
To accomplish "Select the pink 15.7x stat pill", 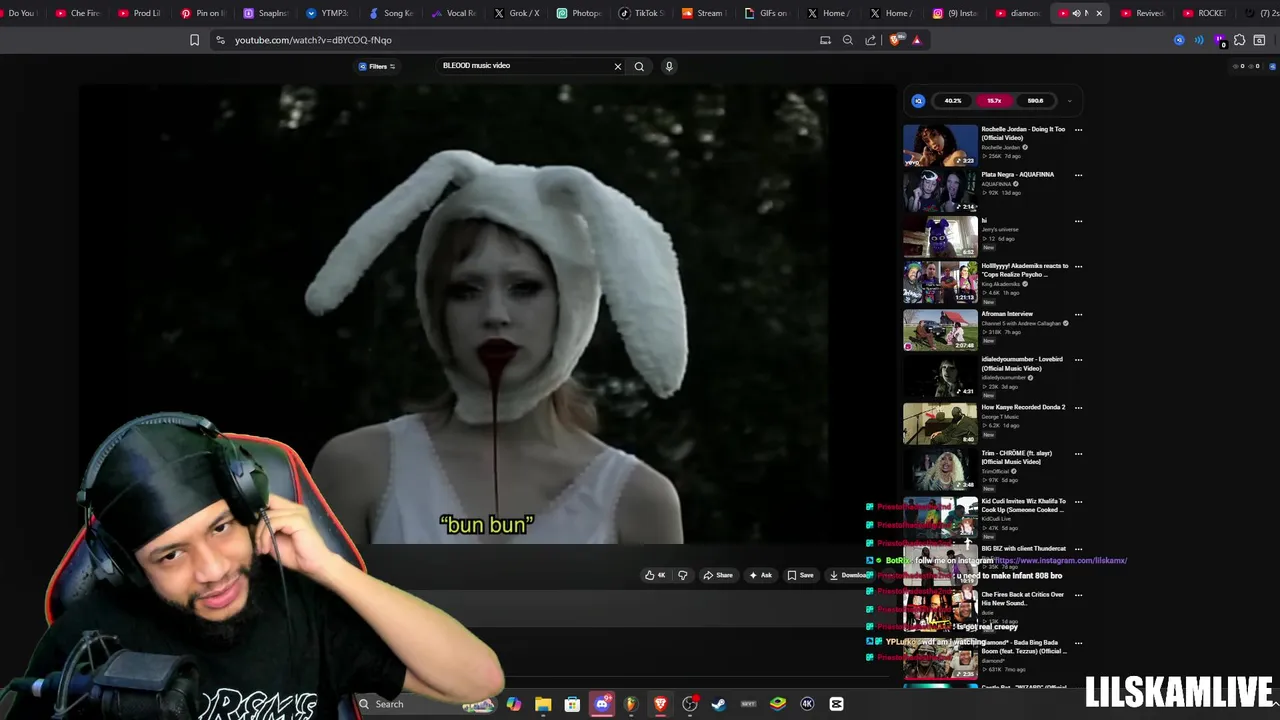I will point(994,101).
